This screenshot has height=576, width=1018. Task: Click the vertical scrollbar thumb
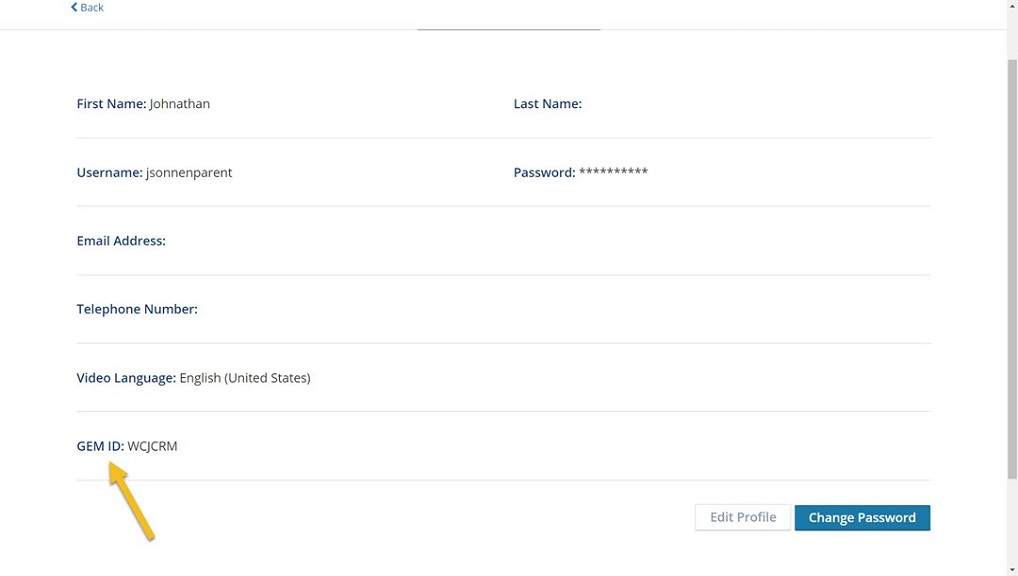coord(1012,269)
